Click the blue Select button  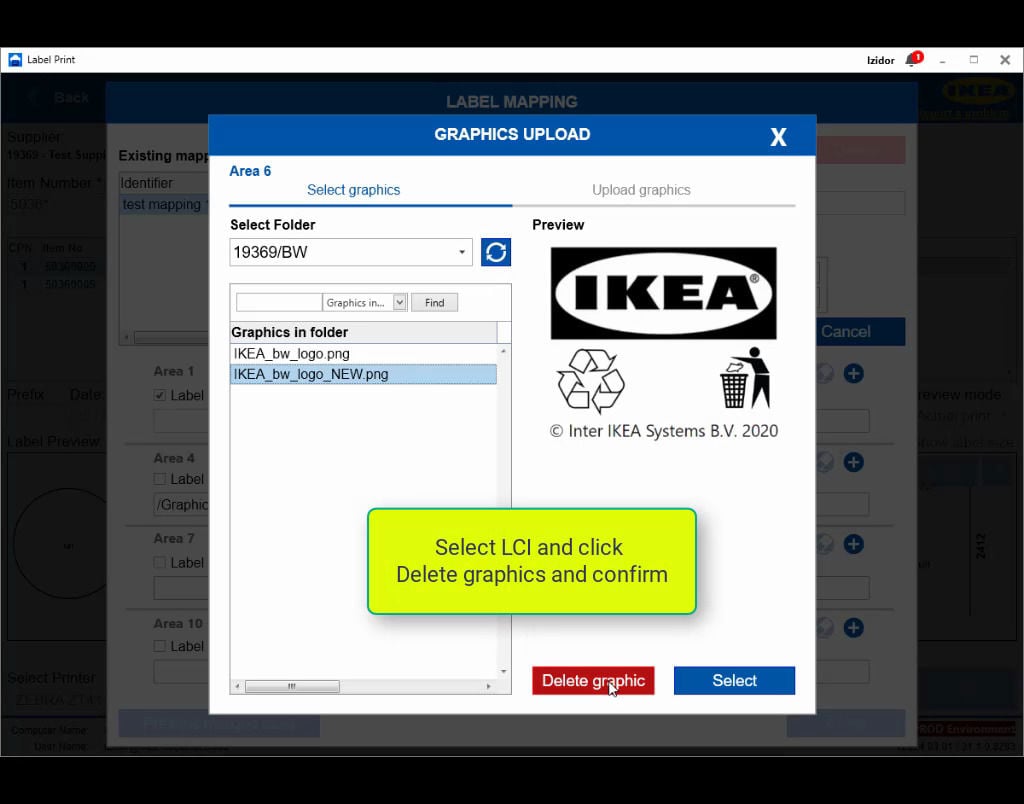(734, 681)
